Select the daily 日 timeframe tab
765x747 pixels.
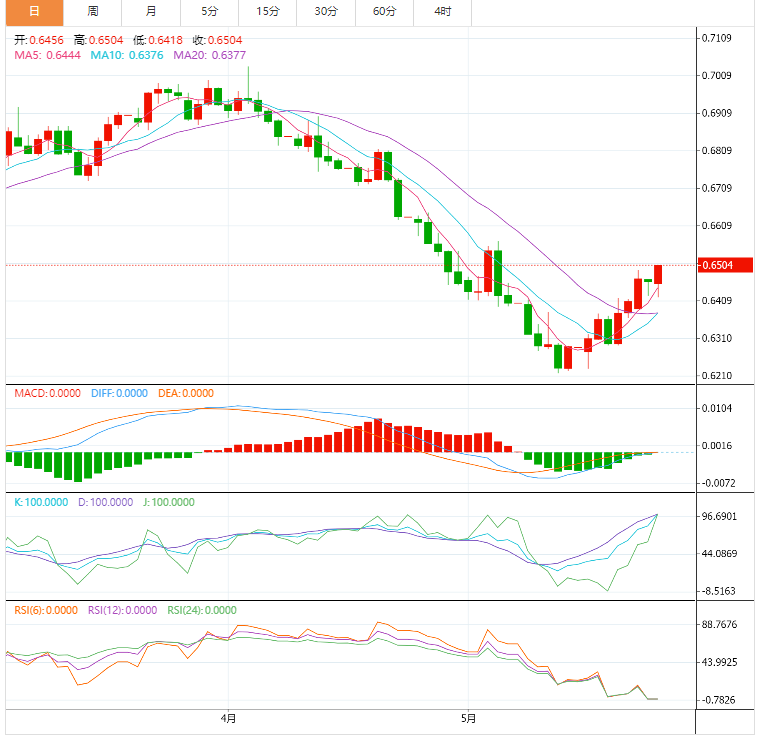(34, 12)
